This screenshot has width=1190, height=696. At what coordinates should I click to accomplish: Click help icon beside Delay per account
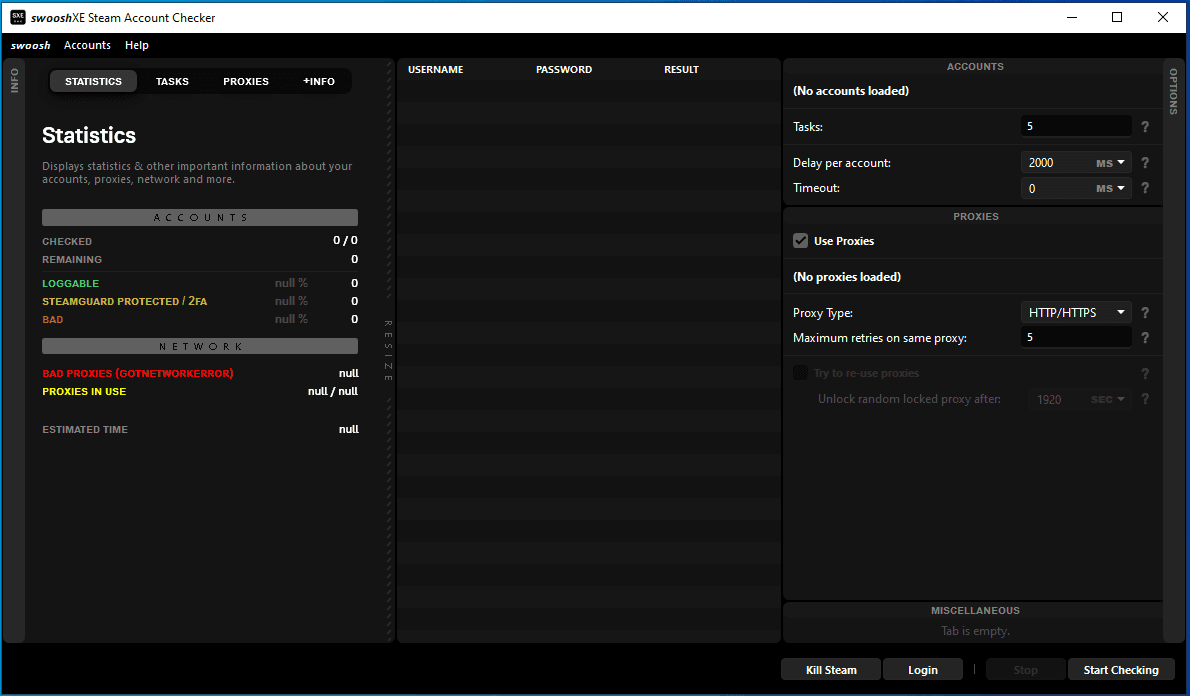[x=1144, y=162]
